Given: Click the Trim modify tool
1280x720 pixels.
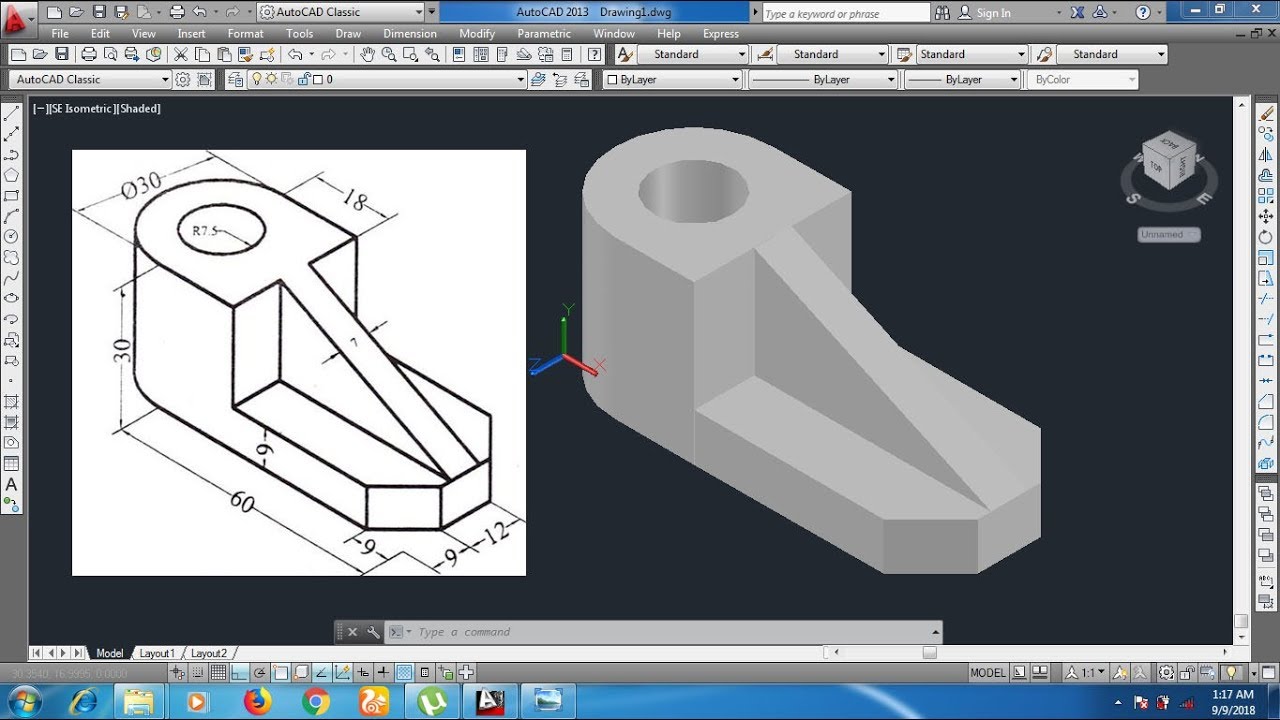Looking at the screenshot, I should pyautogui.click(x=1266, y=299).
